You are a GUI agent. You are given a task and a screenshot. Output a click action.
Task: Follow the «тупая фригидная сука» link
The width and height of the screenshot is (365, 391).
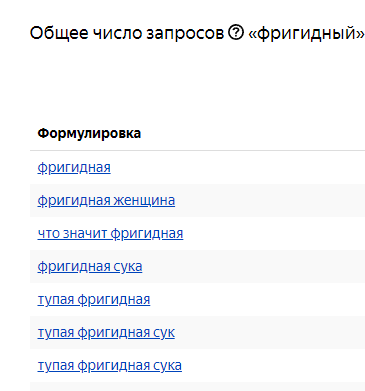click(109, 365)
